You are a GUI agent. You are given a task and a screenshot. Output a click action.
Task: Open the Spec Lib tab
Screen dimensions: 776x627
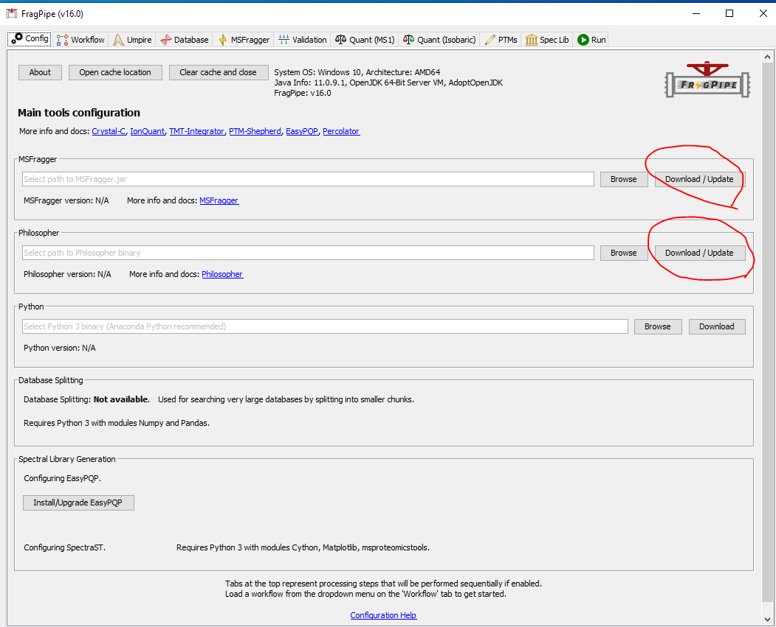(x=547, y=40)
